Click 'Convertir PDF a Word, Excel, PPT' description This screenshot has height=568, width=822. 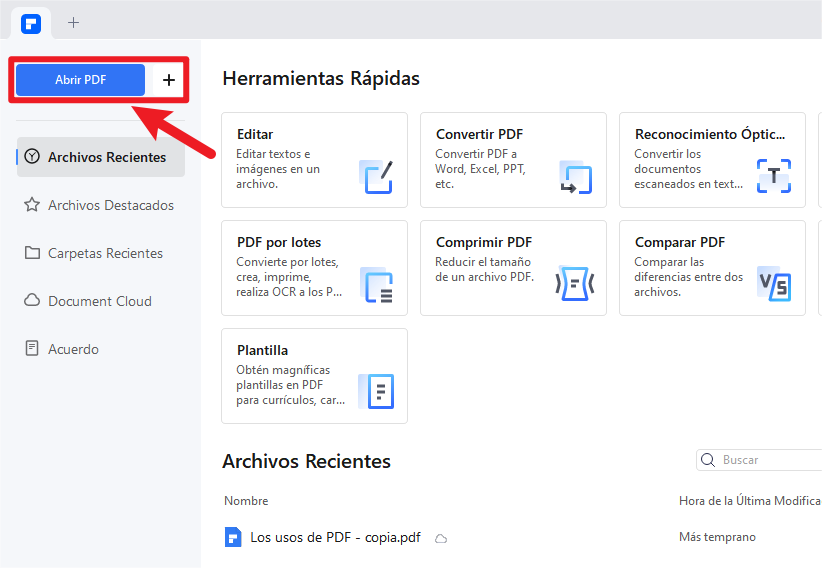pyautogui.click(x=480, y=169)
